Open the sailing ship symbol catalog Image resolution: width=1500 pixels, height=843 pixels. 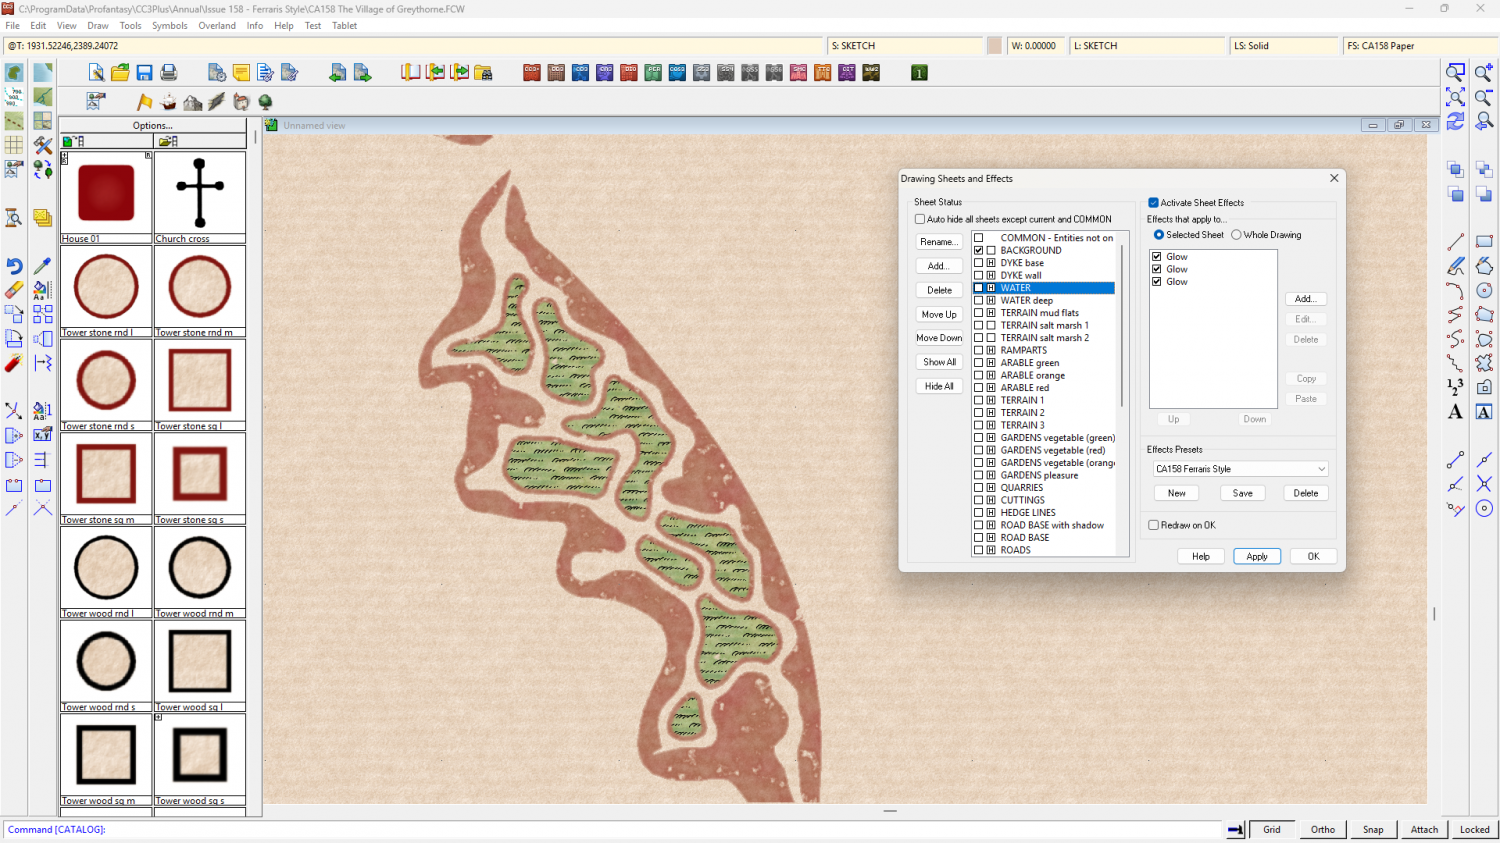168,102
